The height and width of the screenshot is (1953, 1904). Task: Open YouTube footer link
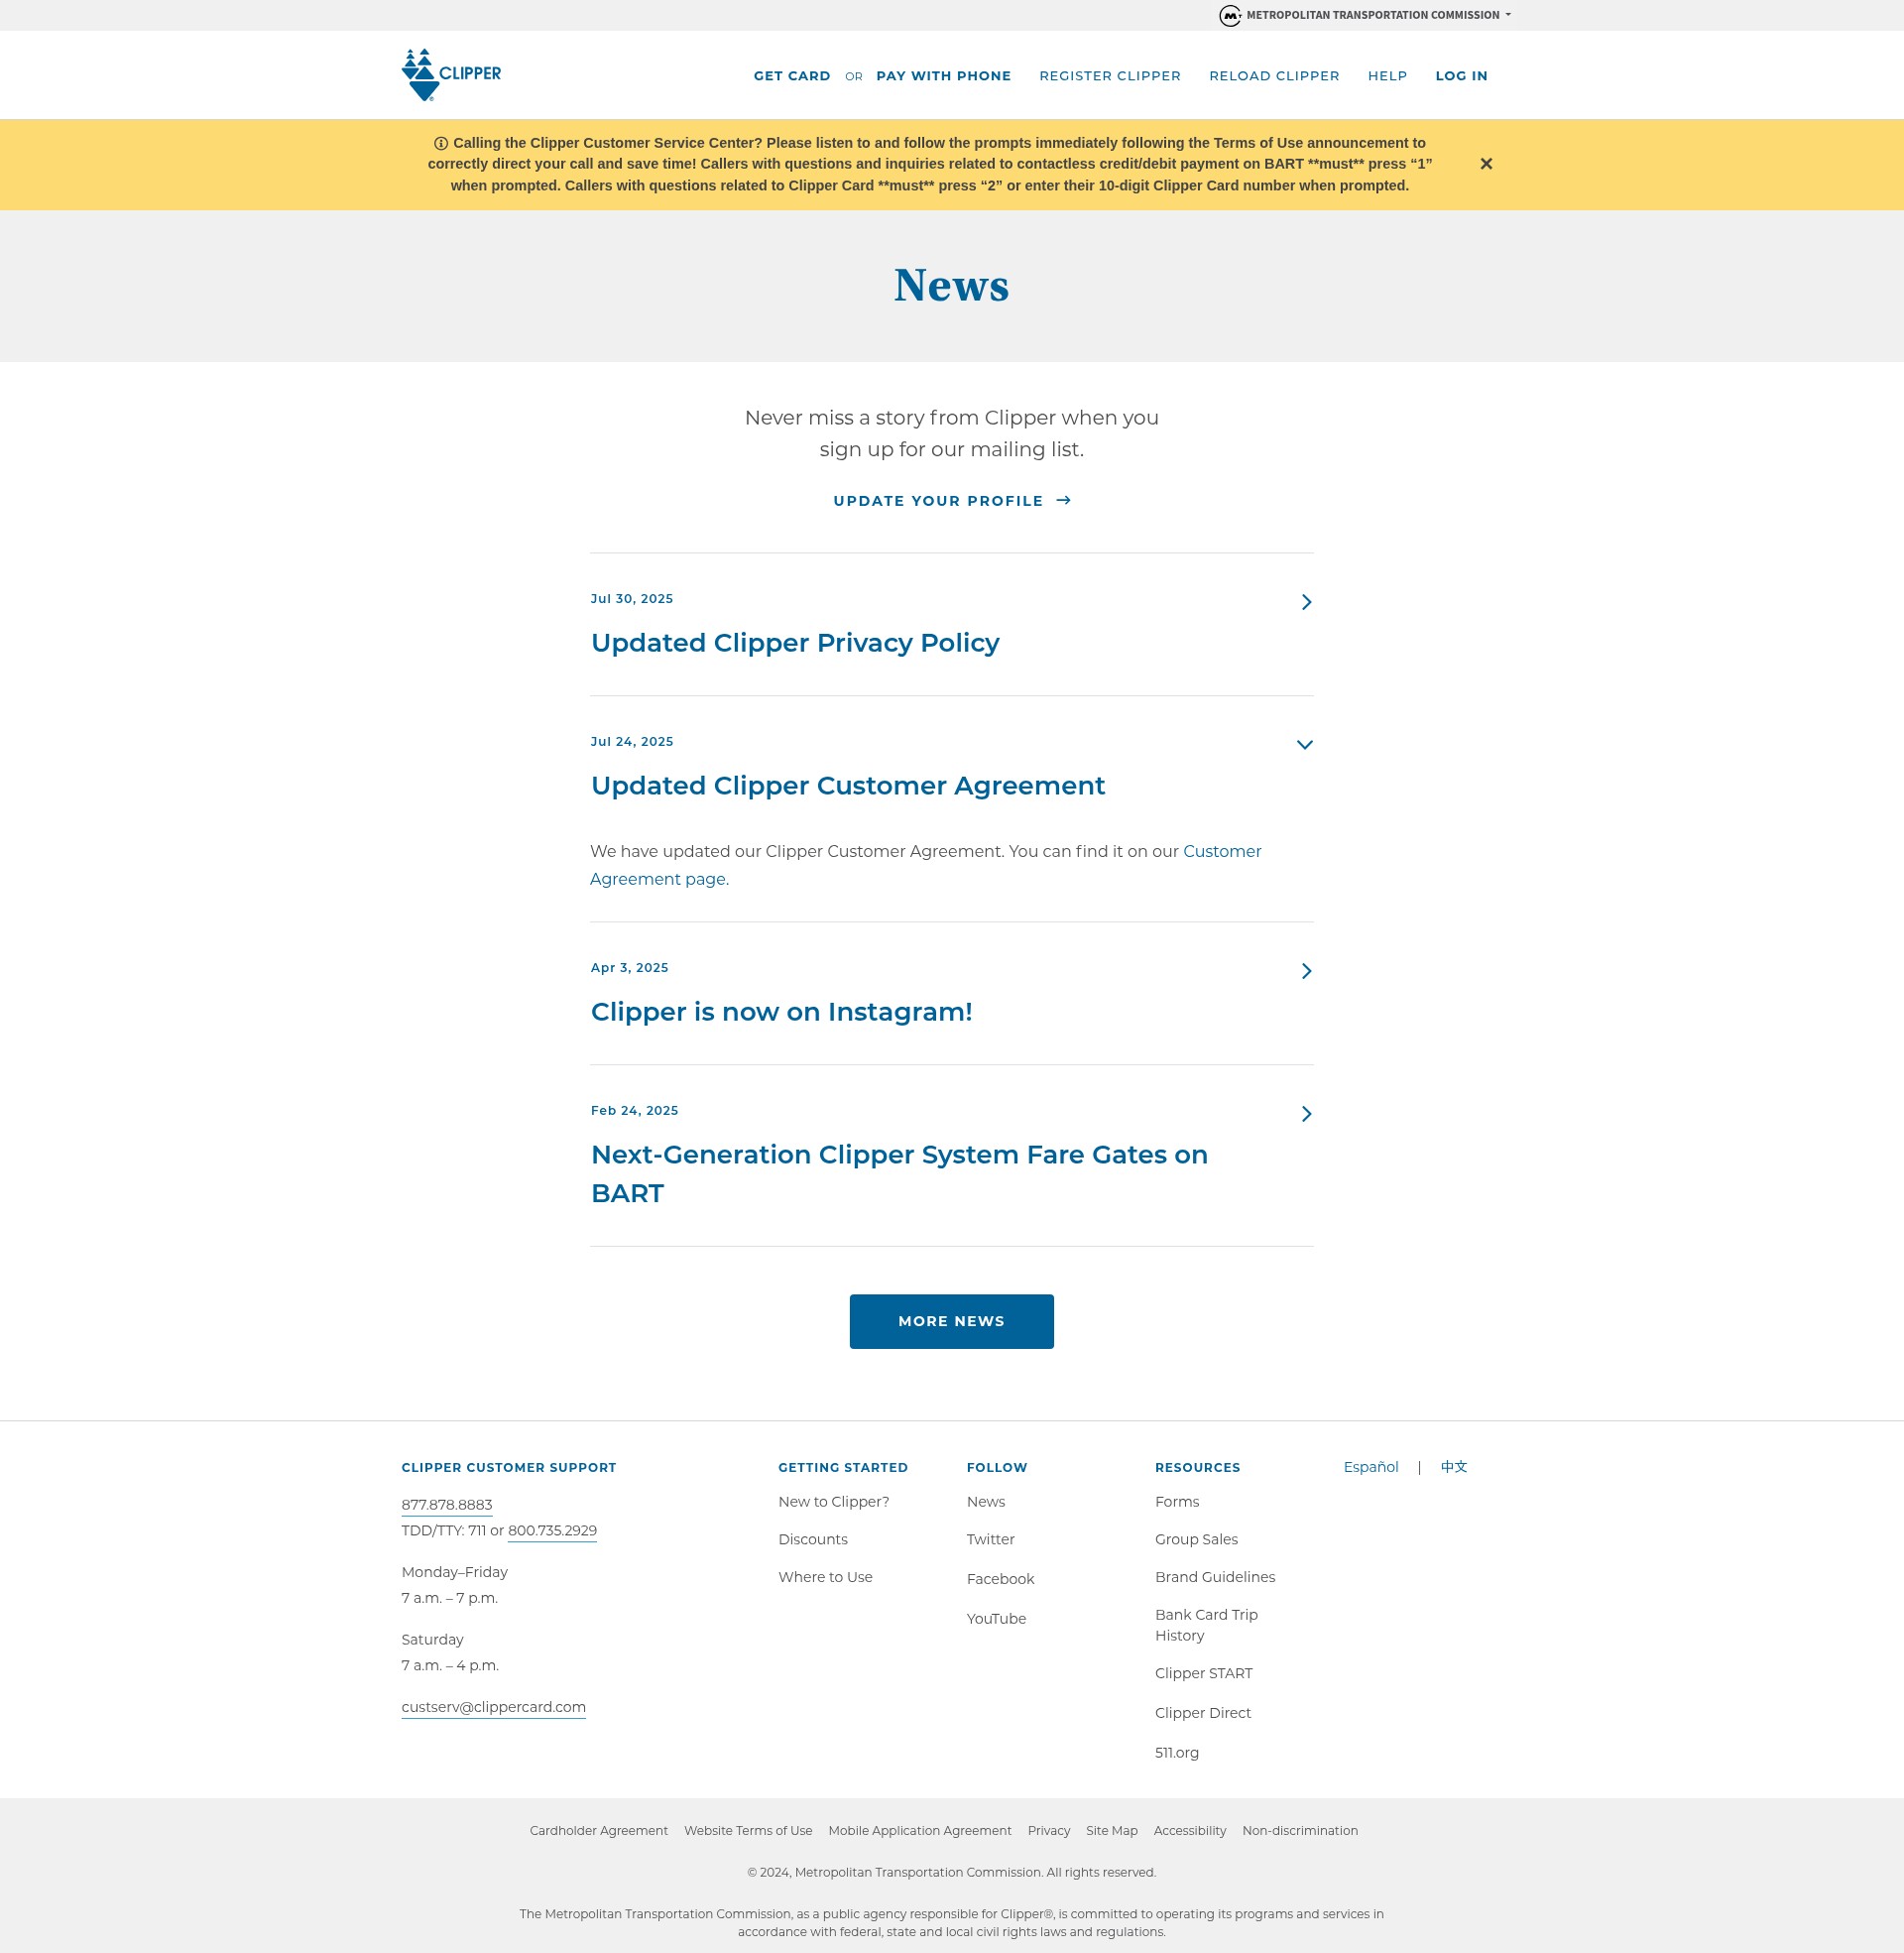click(x=996, y=1619)
